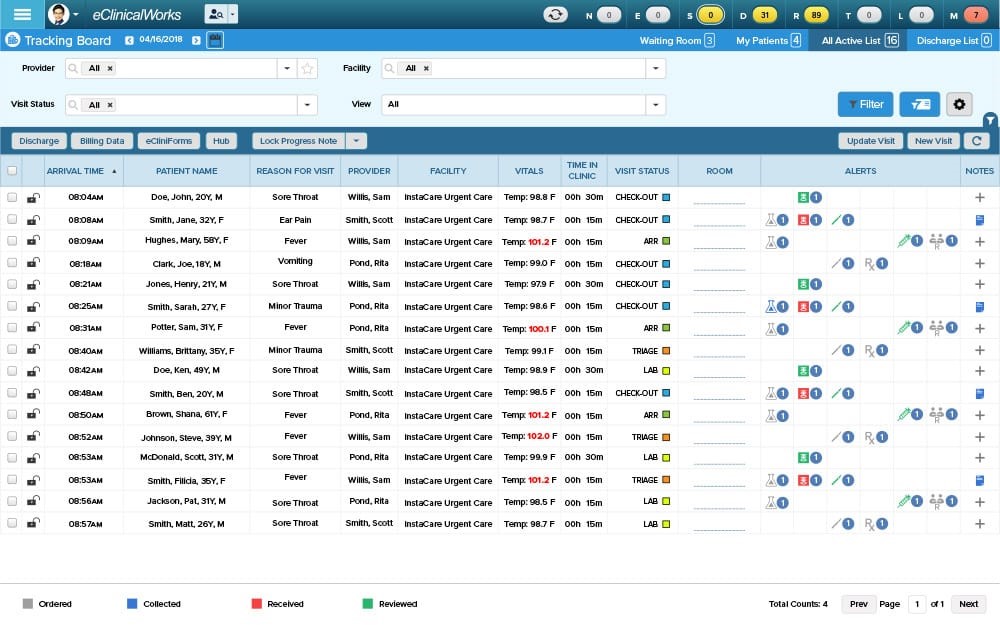Check the box for Doe, John

tap(12, 197)
